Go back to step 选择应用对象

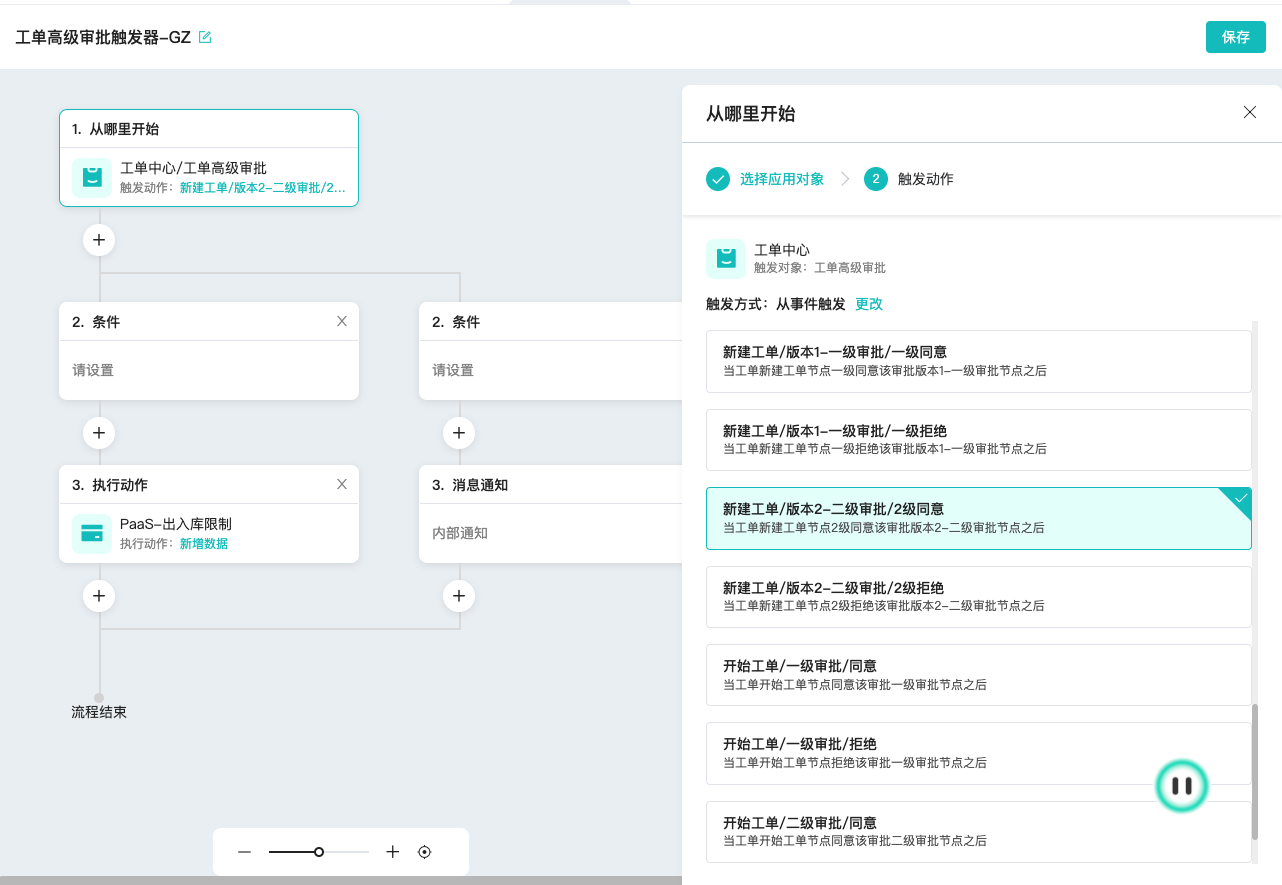pos(782,179)
